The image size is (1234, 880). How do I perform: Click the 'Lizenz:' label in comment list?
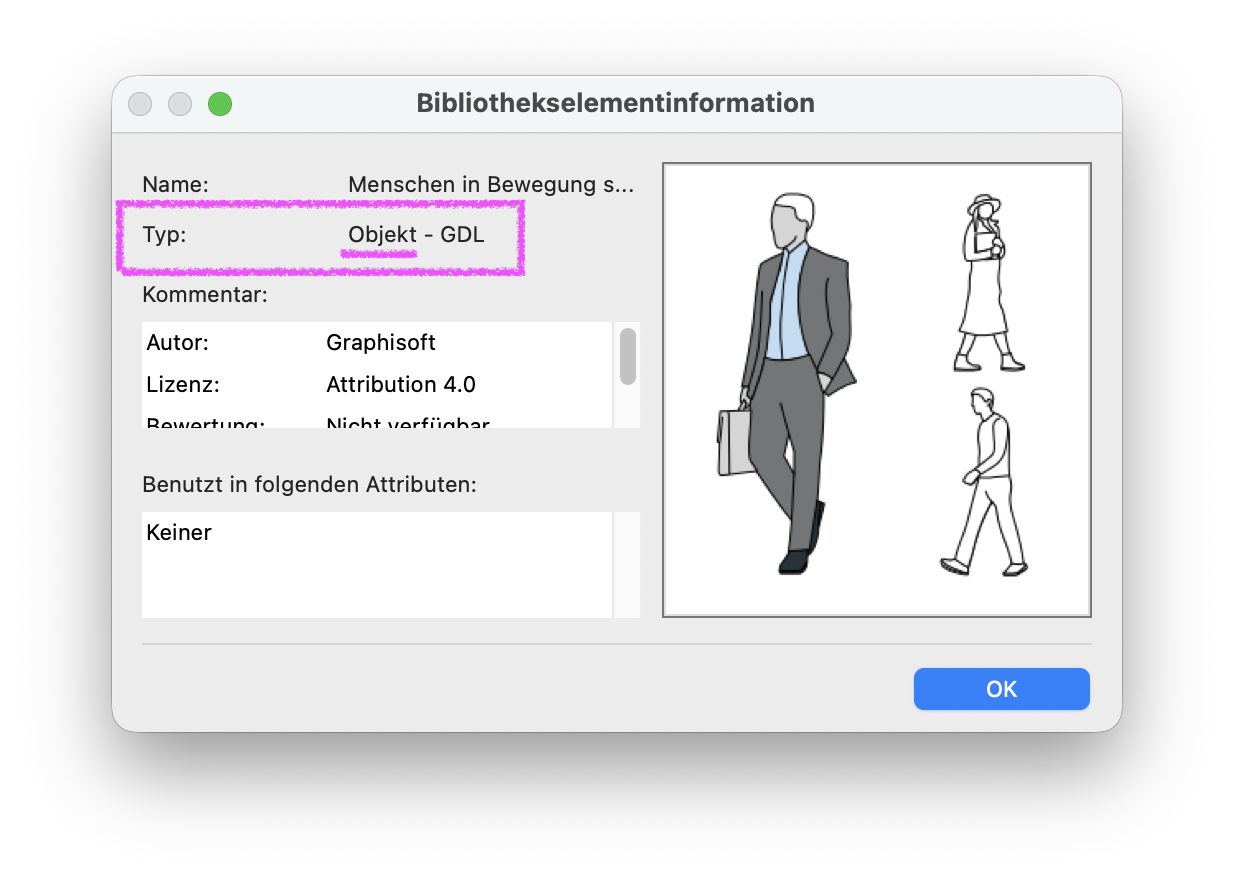click(x=182, y=385)
